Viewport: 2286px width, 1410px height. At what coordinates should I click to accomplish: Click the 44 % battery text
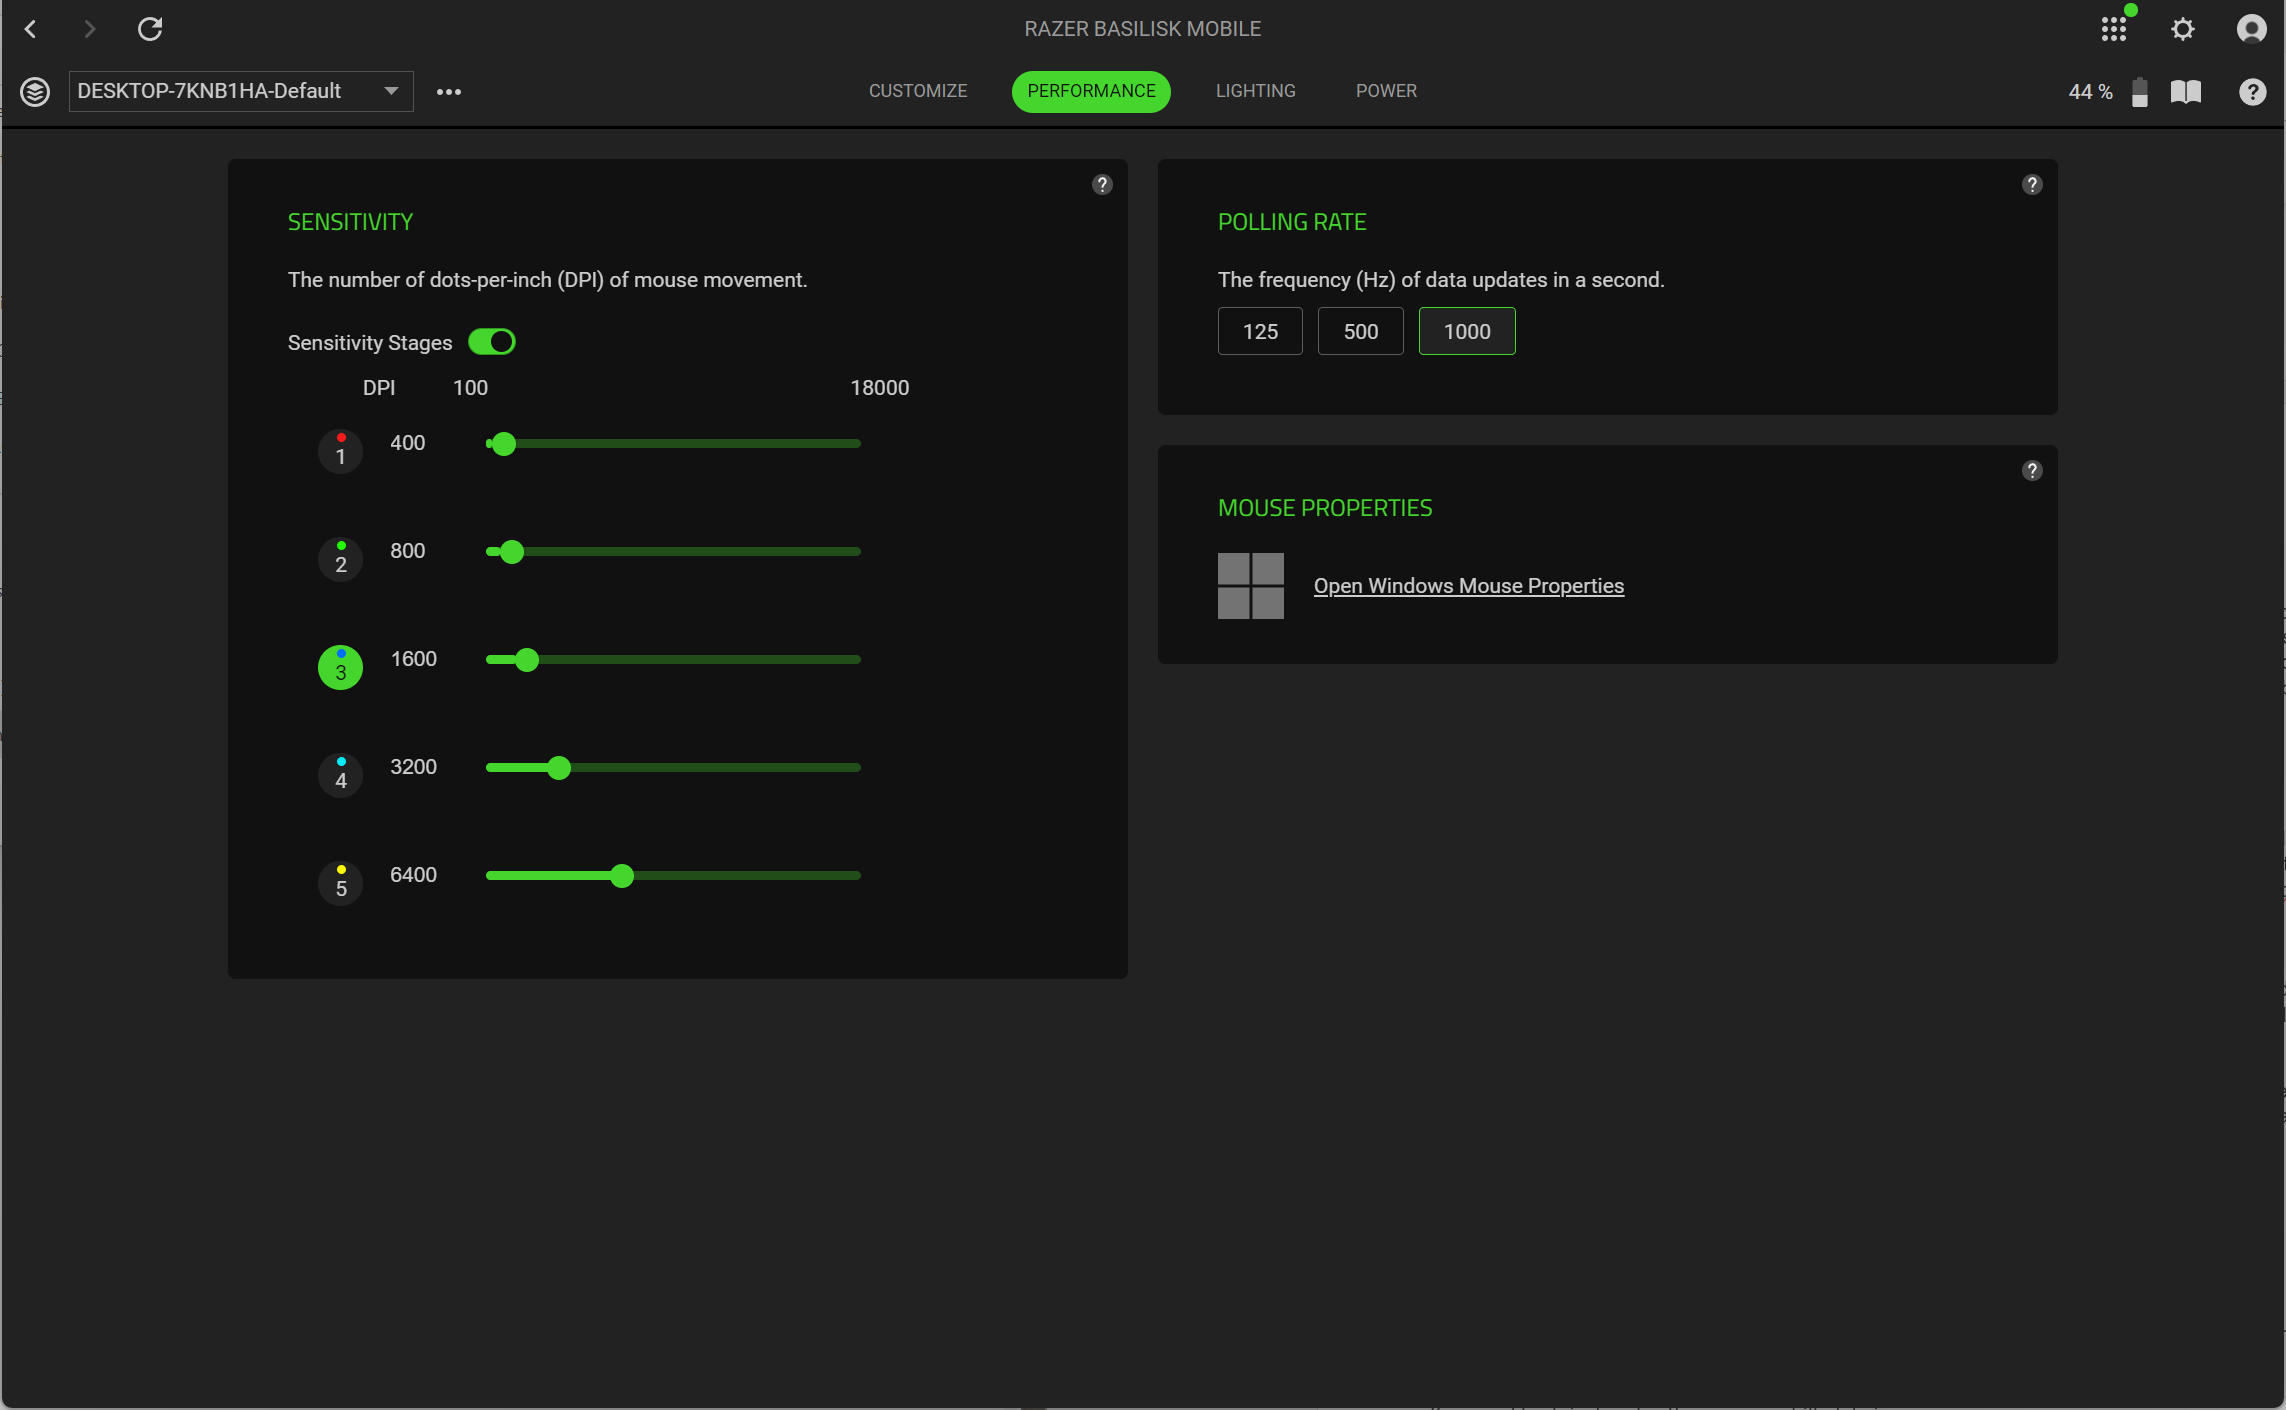pyautogui.click(x=2091, y=92)
